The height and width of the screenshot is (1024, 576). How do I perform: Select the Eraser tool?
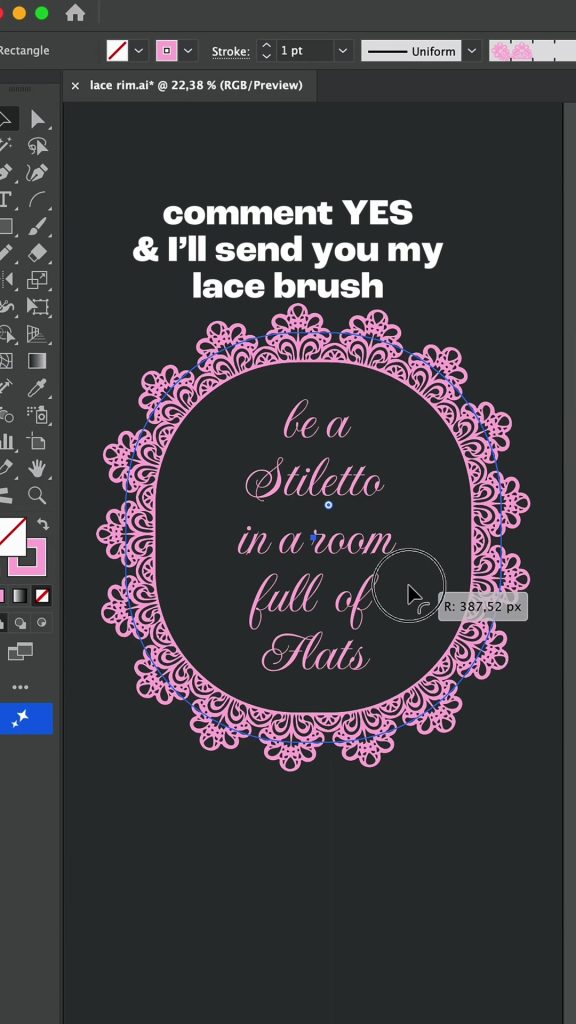pyautogui.click(x=38, y=253)
